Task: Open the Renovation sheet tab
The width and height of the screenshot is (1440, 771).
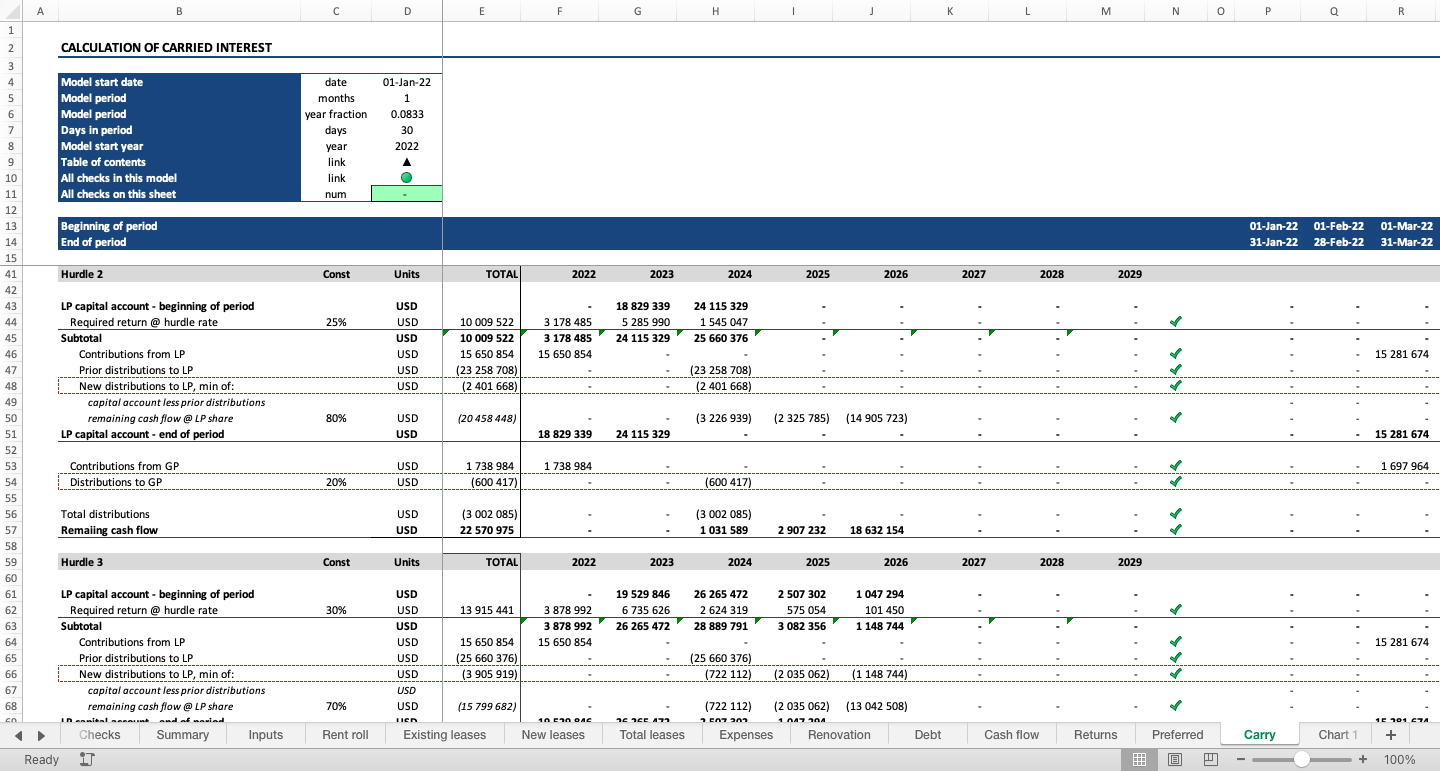Action: coord(838,734)
